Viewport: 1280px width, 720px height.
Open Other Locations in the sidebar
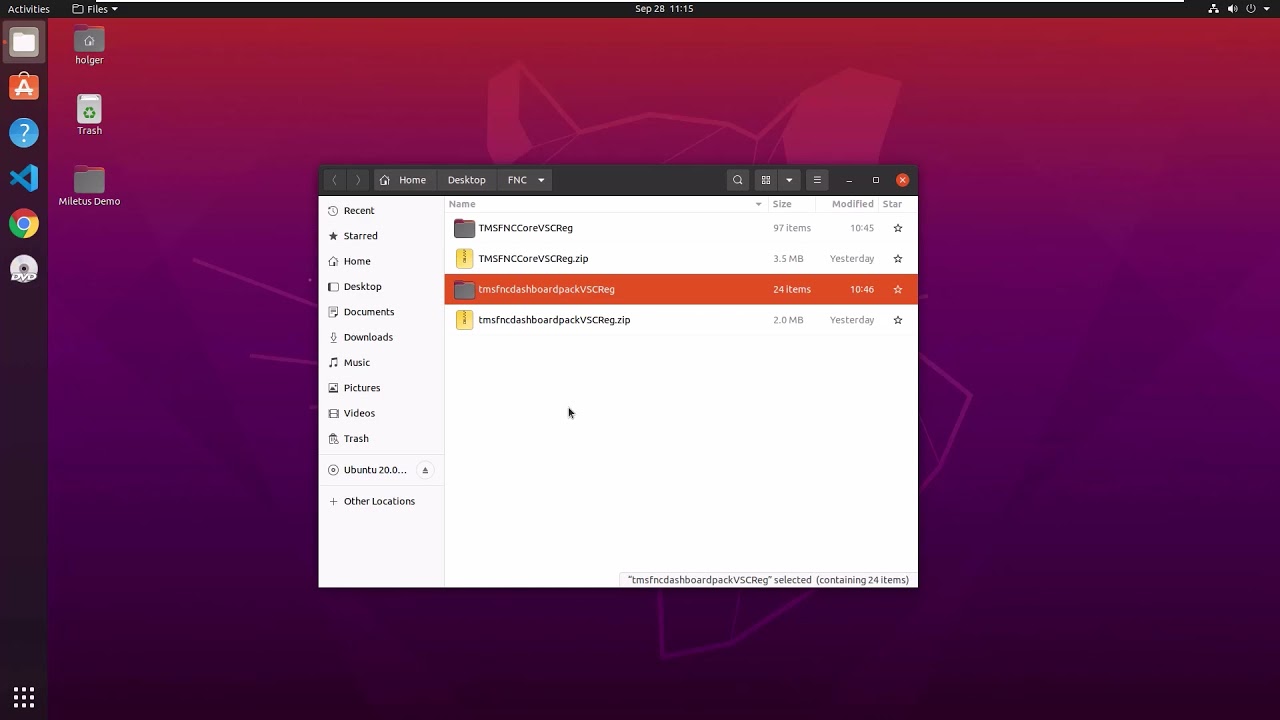tap(381, 501)
